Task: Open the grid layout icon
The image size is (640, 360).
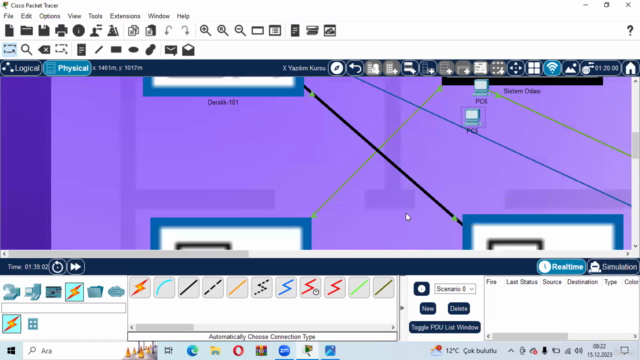Action: (534, 68)
